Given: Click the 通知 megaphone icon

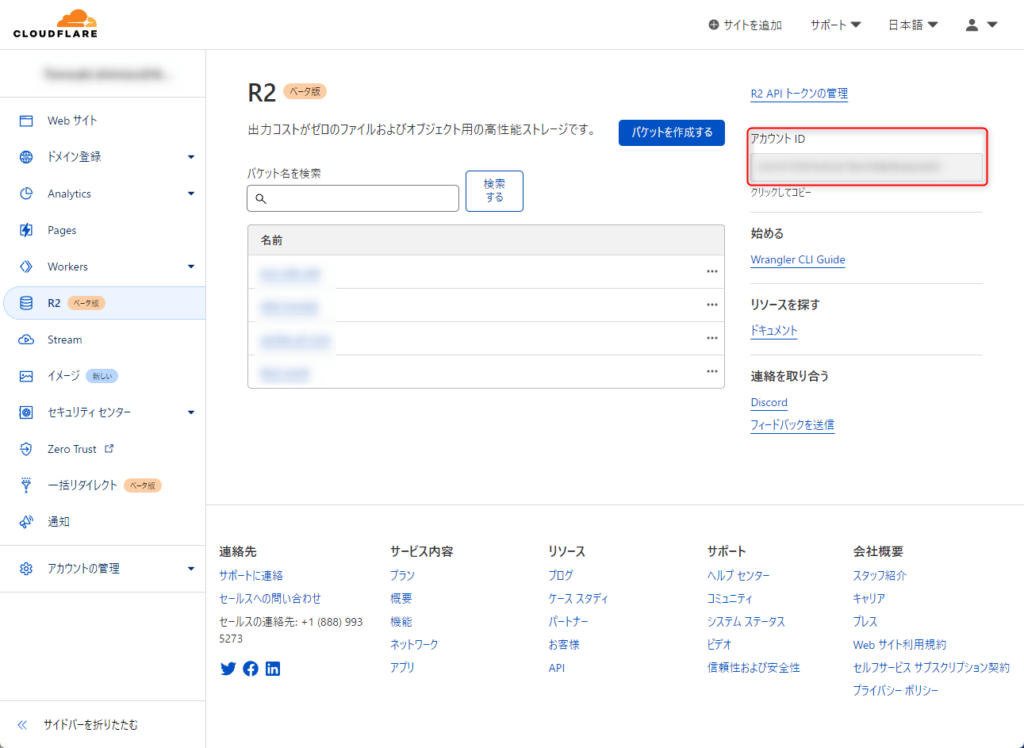Looking at the screenshot, I should (26, 522).
